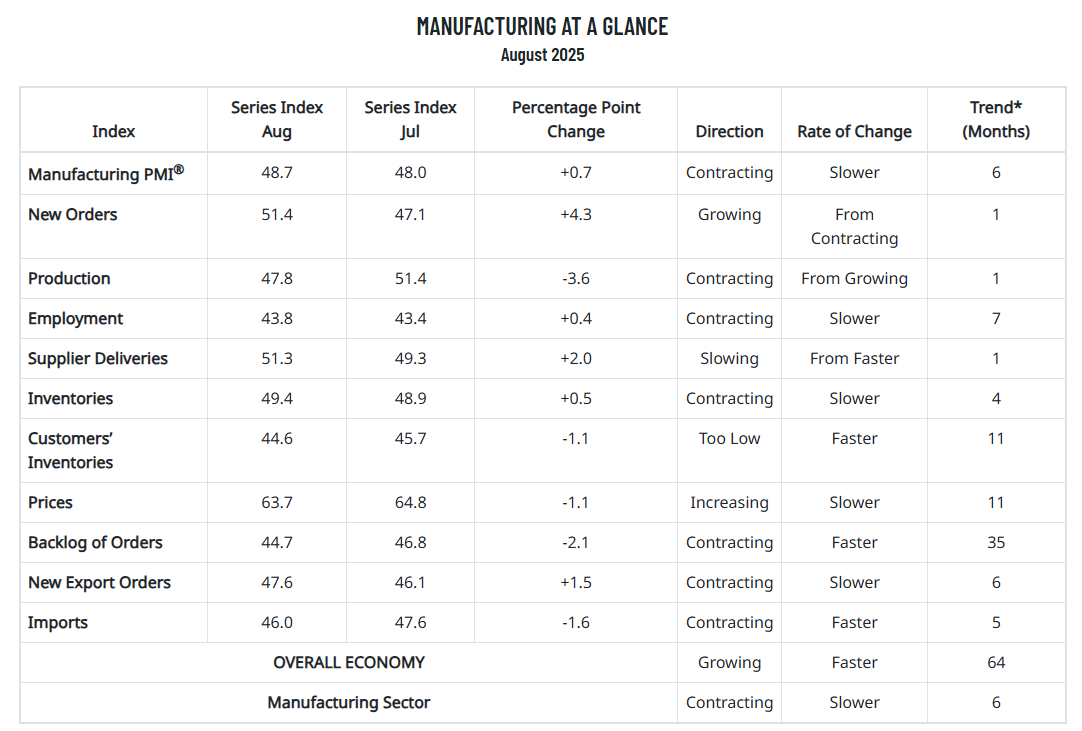This screenshot has height=731, width=1082.
Task: Click the Prices August value 63.7
Action: [x=276, y=502]
